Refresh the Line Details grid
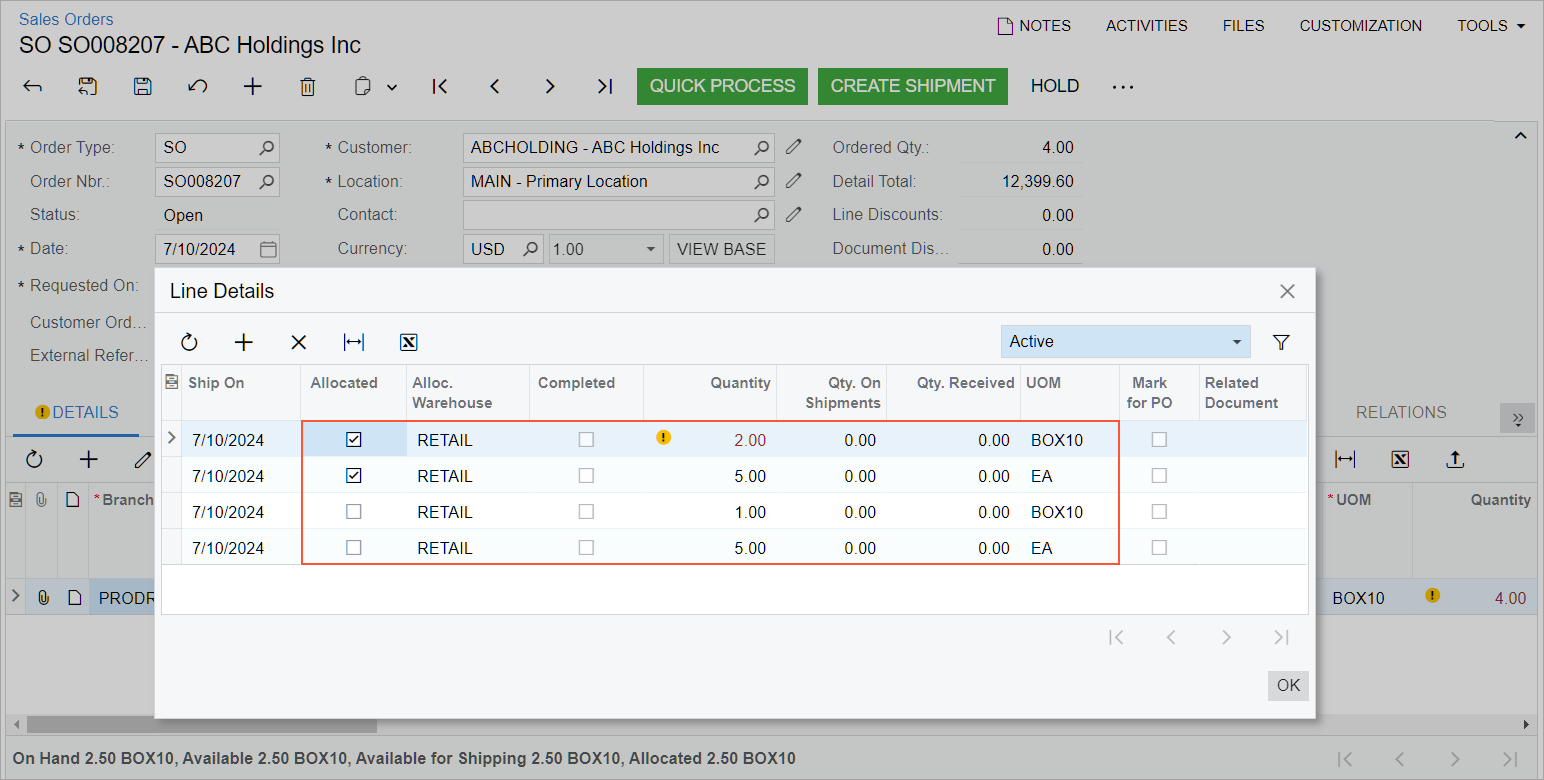Screen dimensions: 1544x780 click(x=189, y=342)
